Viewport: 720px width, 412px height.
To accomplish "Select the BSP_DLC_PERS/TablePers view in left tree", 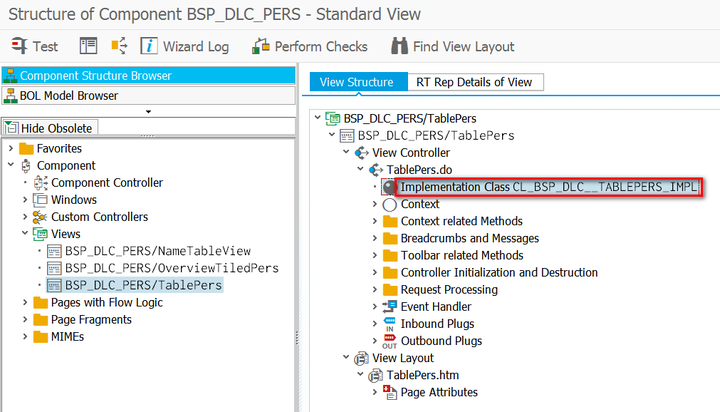I will [x=143, y=285].
